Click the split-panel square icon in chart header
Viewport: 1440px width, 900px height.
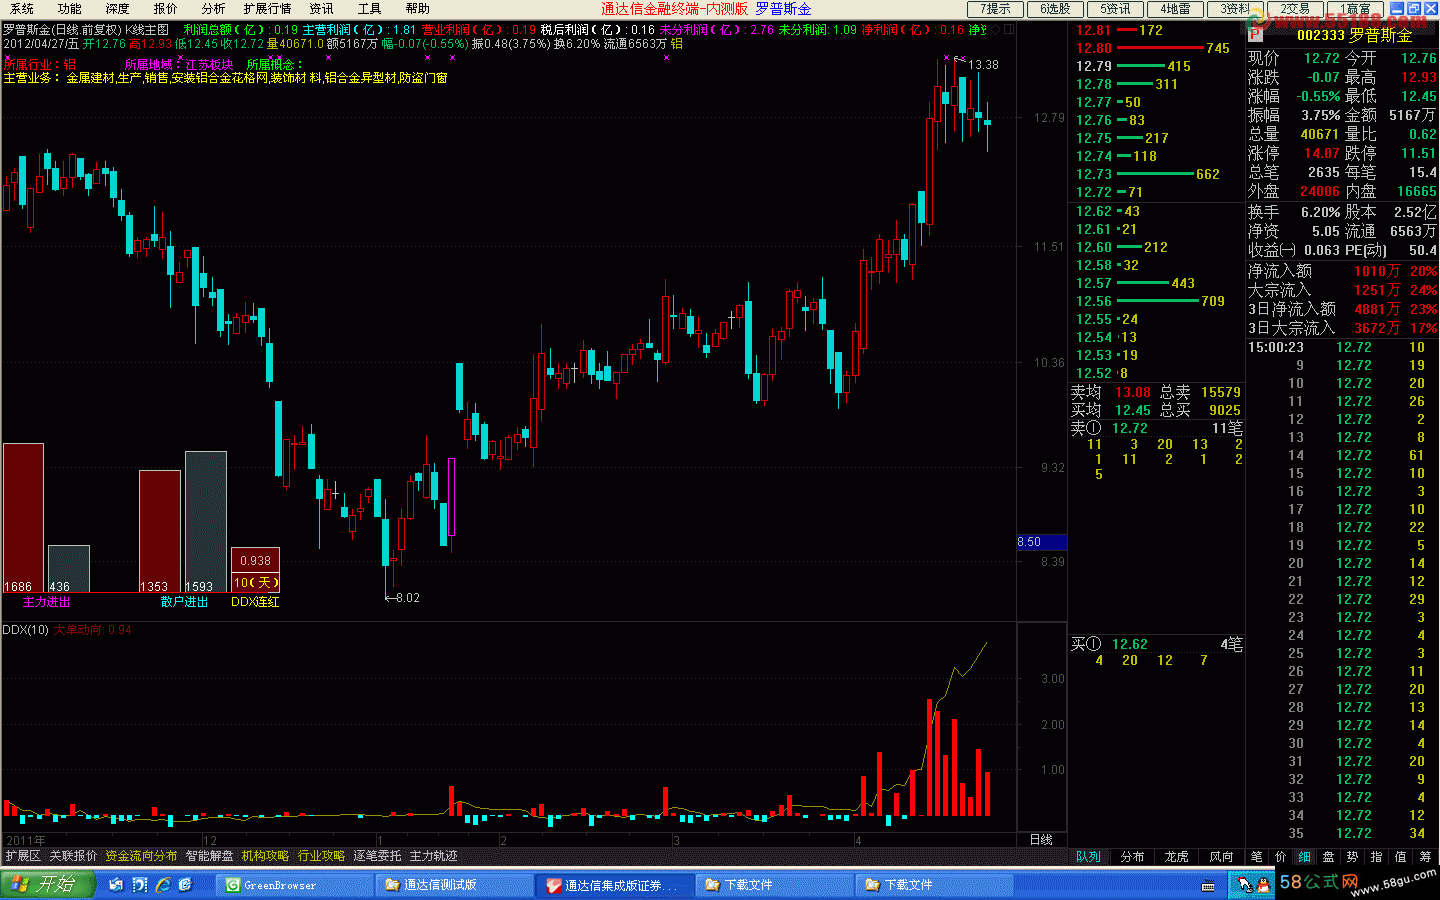click(x=1008, y=30)
